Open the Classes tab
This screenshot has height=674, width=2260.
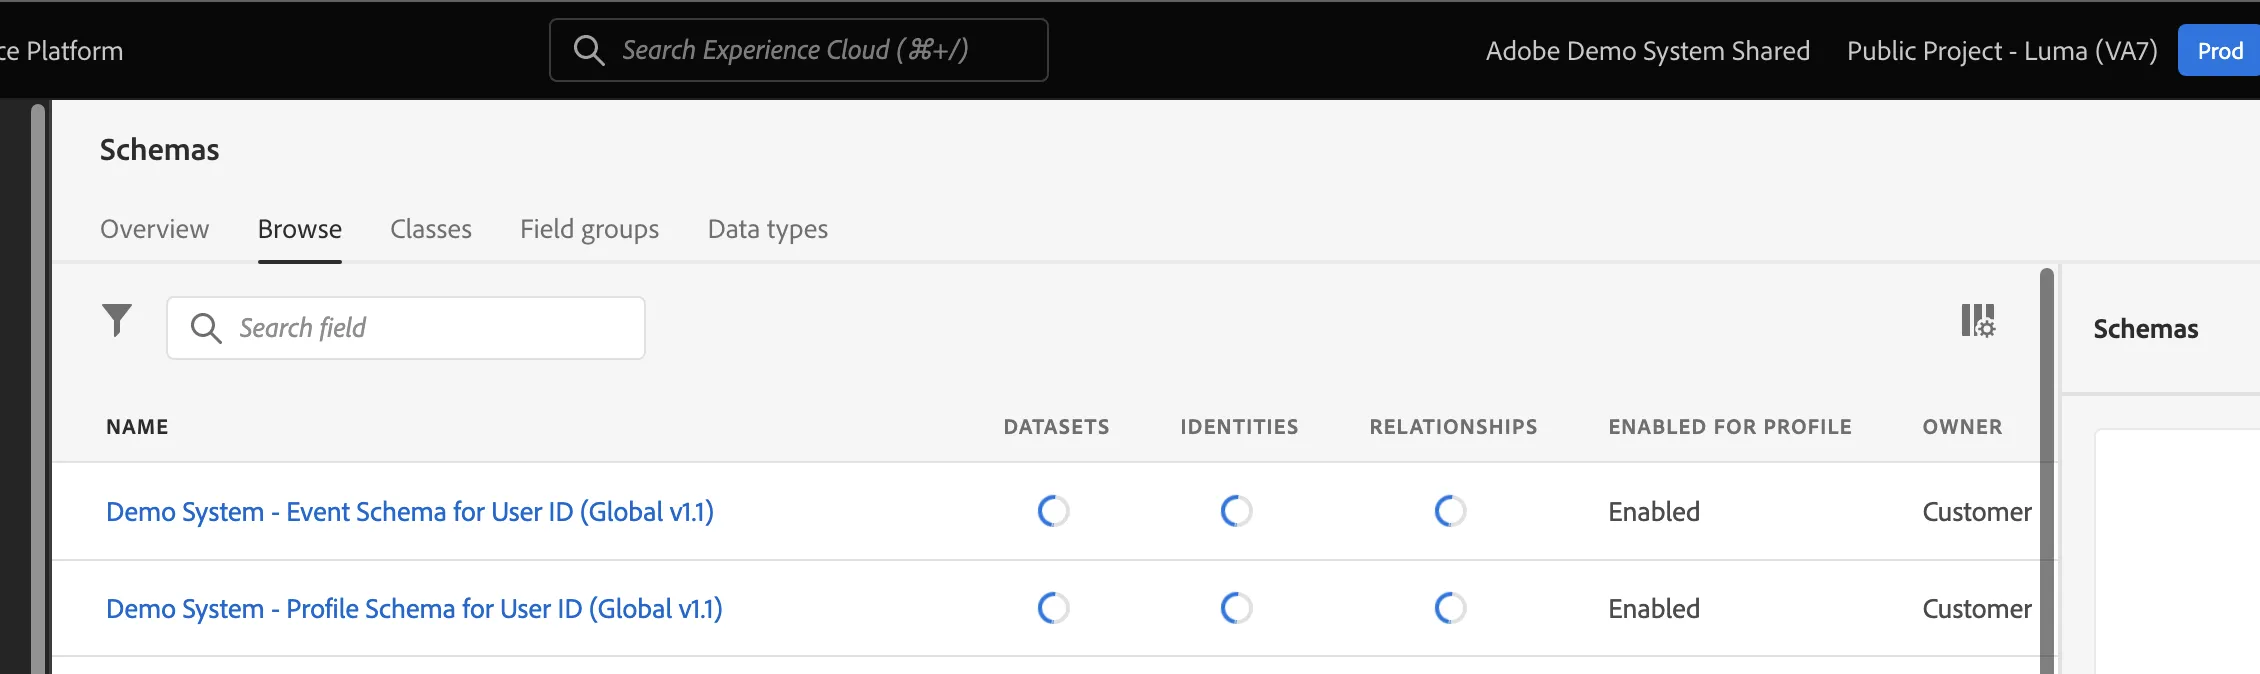tap(431, 229)
